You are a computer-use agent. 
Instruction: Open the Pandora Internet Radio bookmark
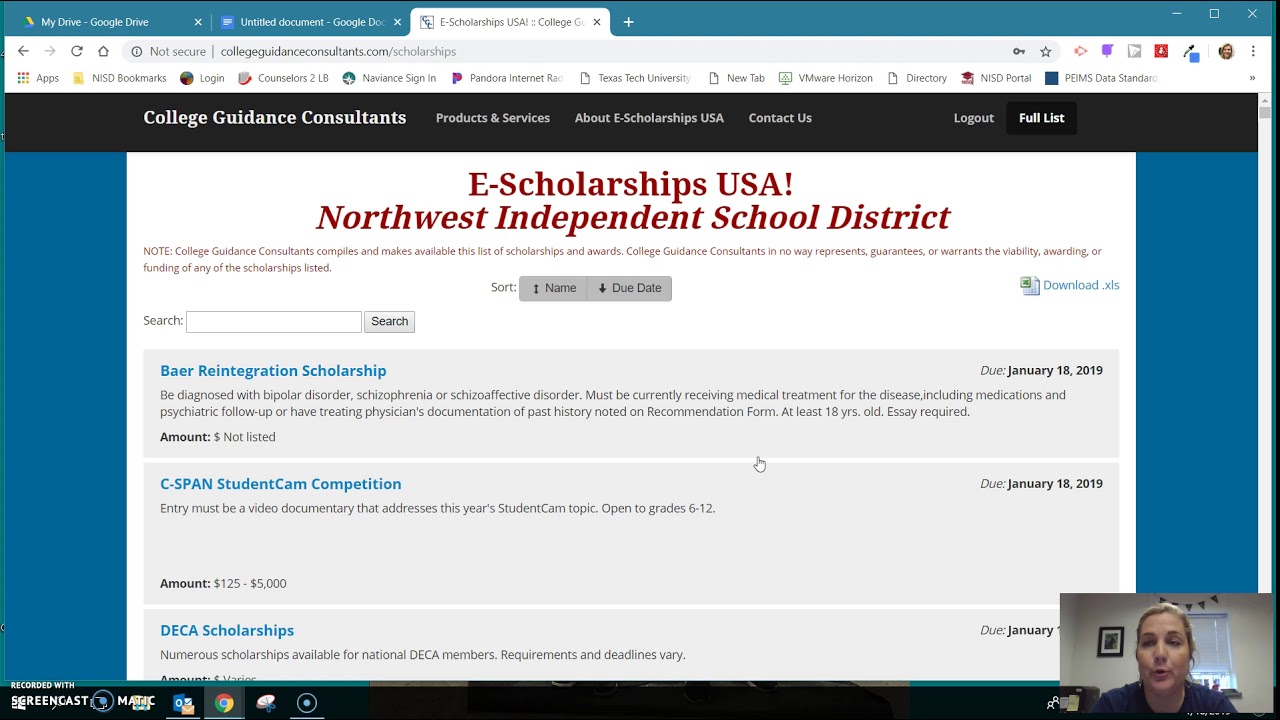[507, 78]
